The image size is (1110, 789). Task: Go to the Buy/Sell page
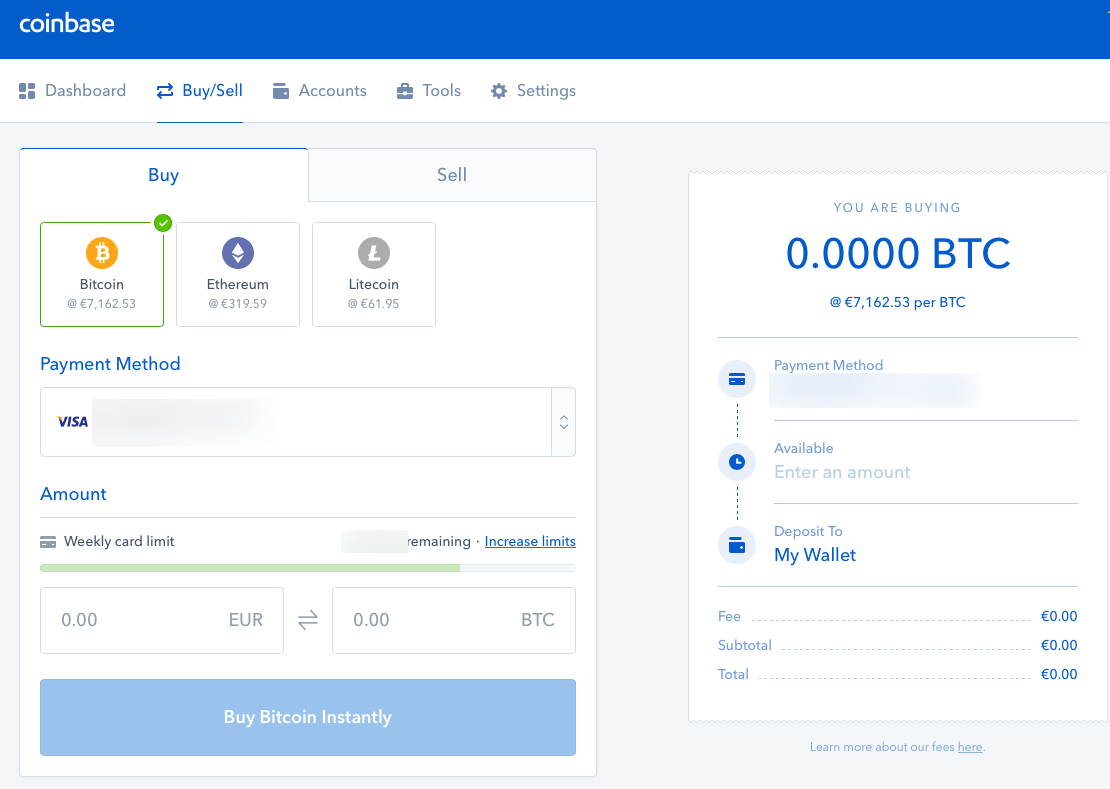(x=200, y=91)
